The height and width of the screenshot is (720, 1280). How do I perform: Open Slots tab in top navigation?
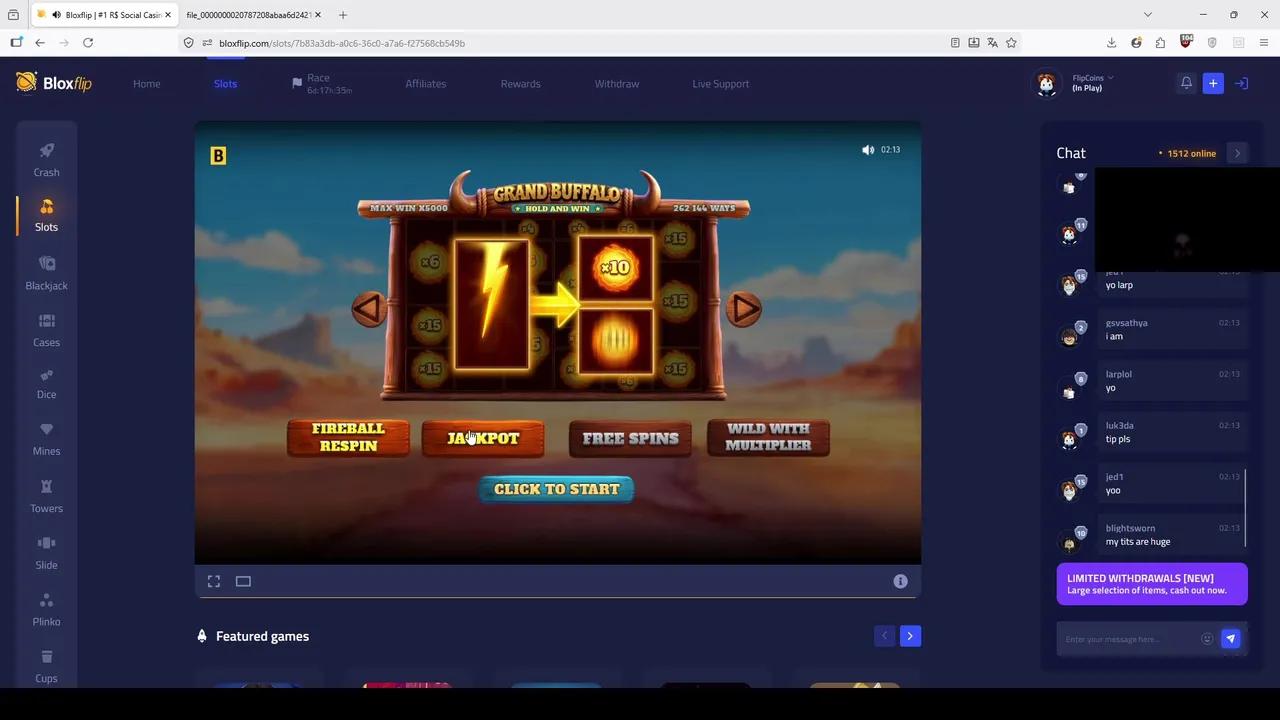pyautogui.click(x=225, y=84)
